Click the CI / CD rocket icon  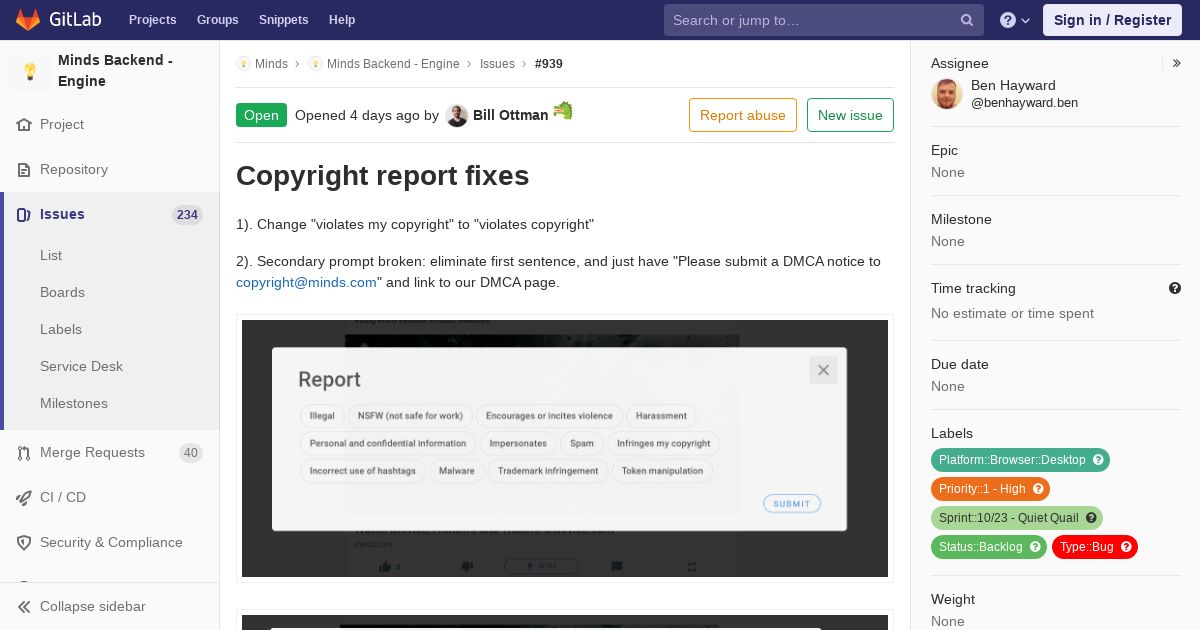pos(24,498)
